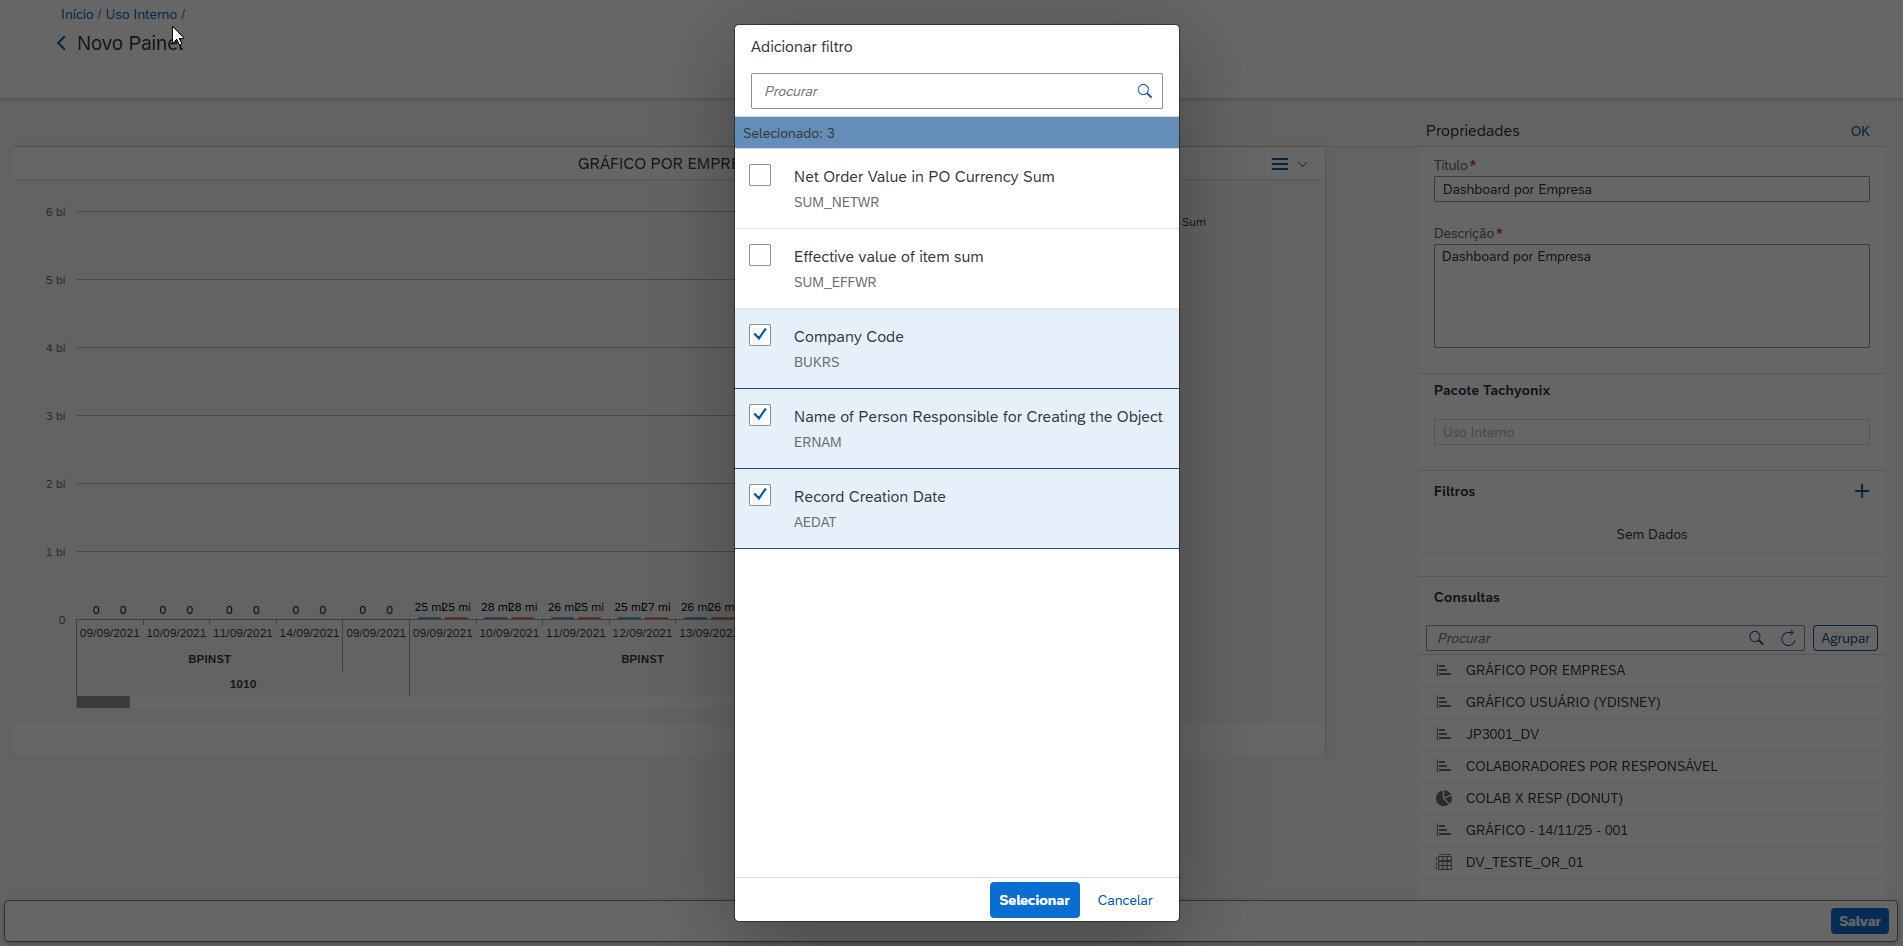Deselect the Record Creation Date checkbox
The image size is (1903, 946).
pyautogui.click(x=760, y=495)
